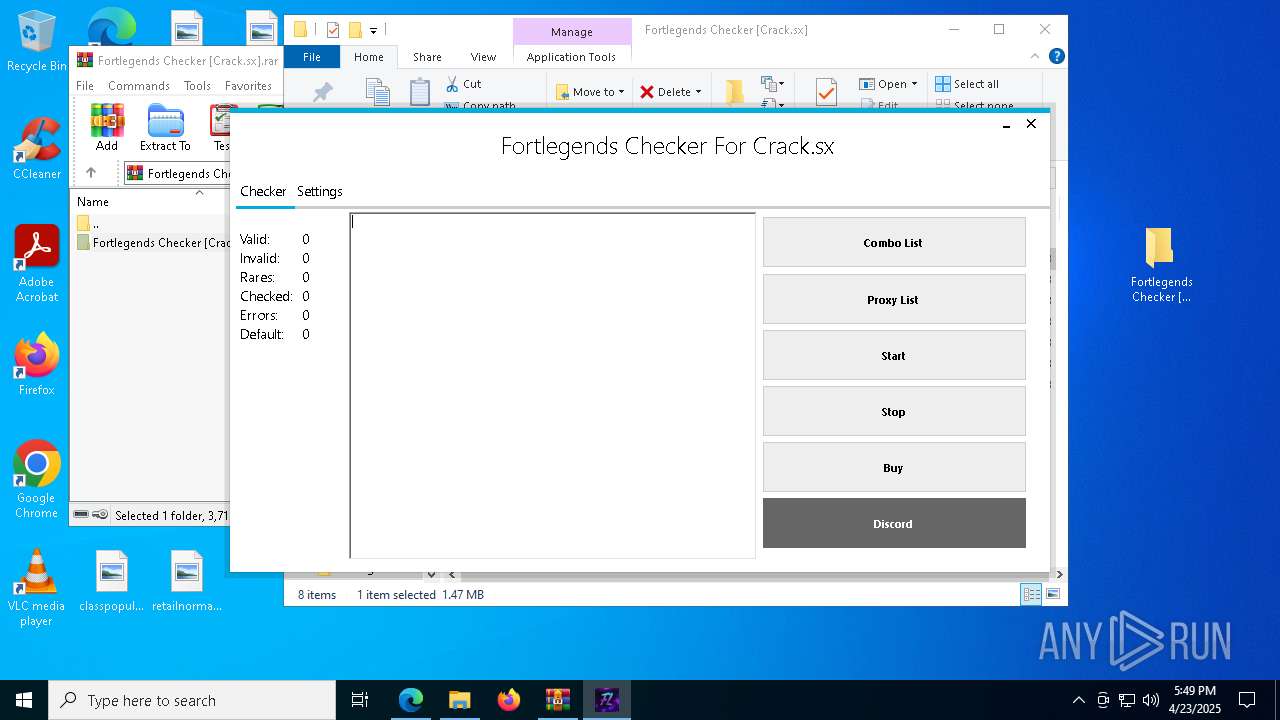
Task: Open Recycle Bin desktop icon
Action: pos(37,41)
